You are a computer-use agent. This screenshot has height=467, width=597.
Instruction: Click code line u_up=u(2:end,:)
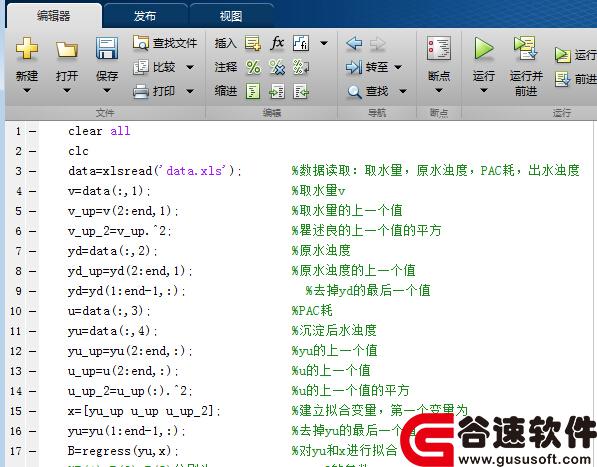point(123,371)
